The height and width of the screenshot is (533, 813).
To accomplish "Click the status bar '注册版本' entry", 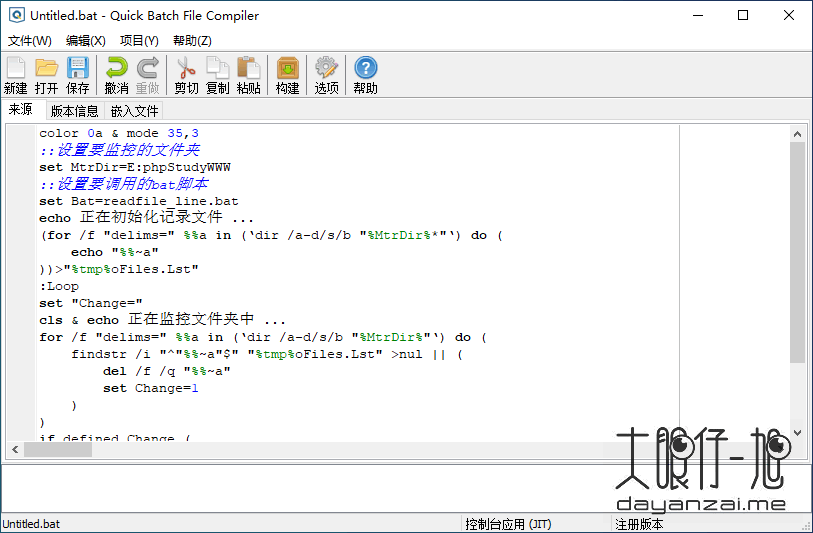I will pyautogui.click(x=639, y=524).
